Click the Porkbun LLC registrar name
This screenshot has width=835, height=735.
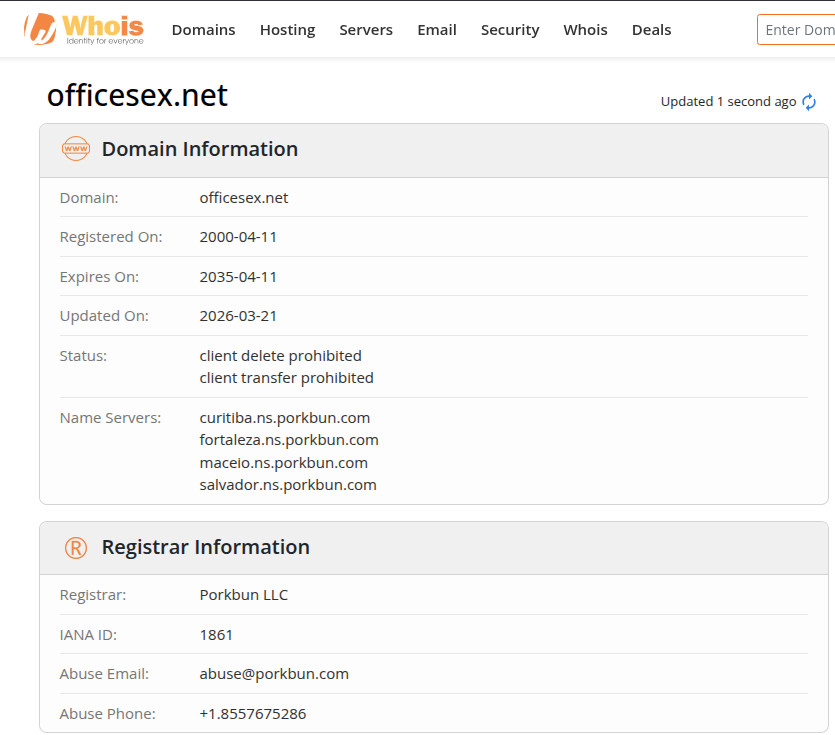pyautogui.click(x=244, y=595)
